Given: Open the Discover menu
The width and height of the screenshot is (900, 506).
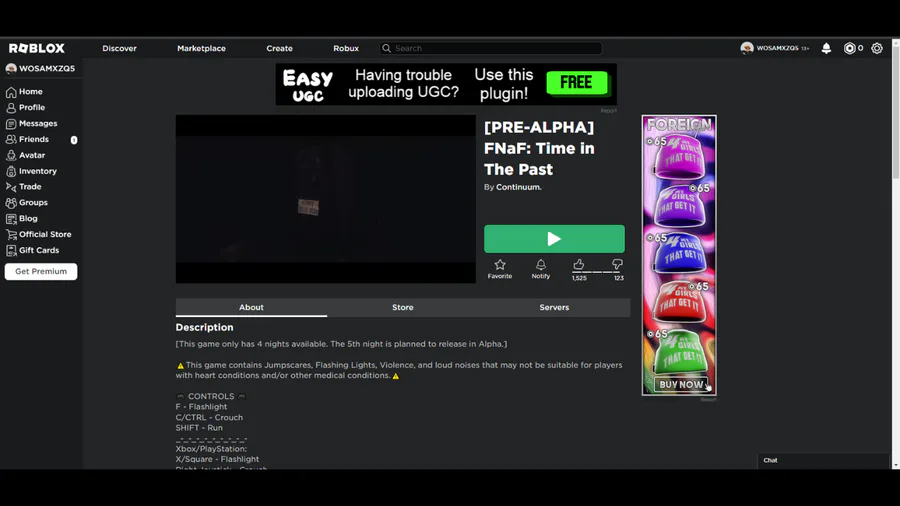Looking at the screenshot, I should click(119, 48).
